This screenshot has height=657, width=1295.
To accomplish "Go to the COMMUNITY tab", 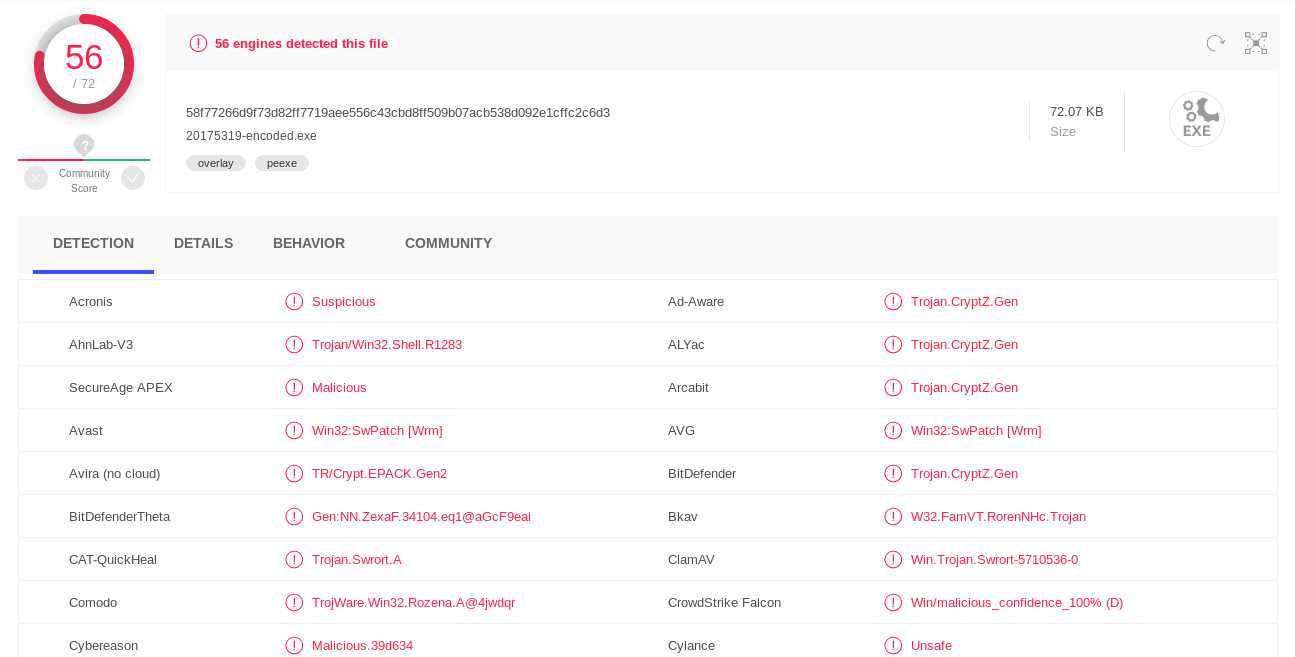I will 448,243.
